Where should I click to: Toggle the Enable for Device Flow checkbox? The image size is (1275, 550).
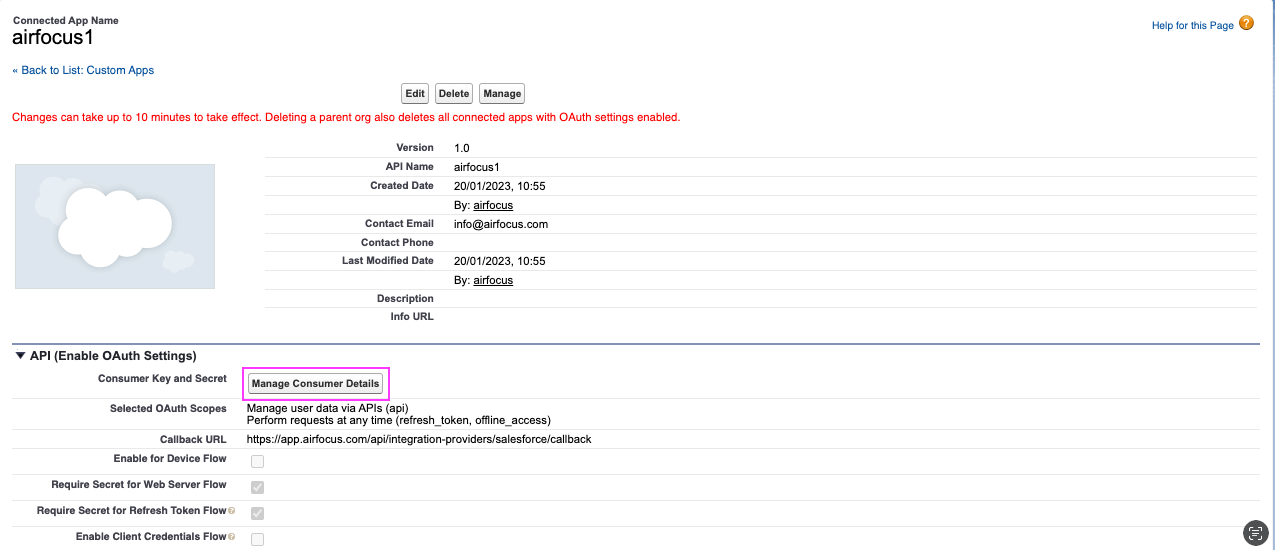click(x=258, y=461)
